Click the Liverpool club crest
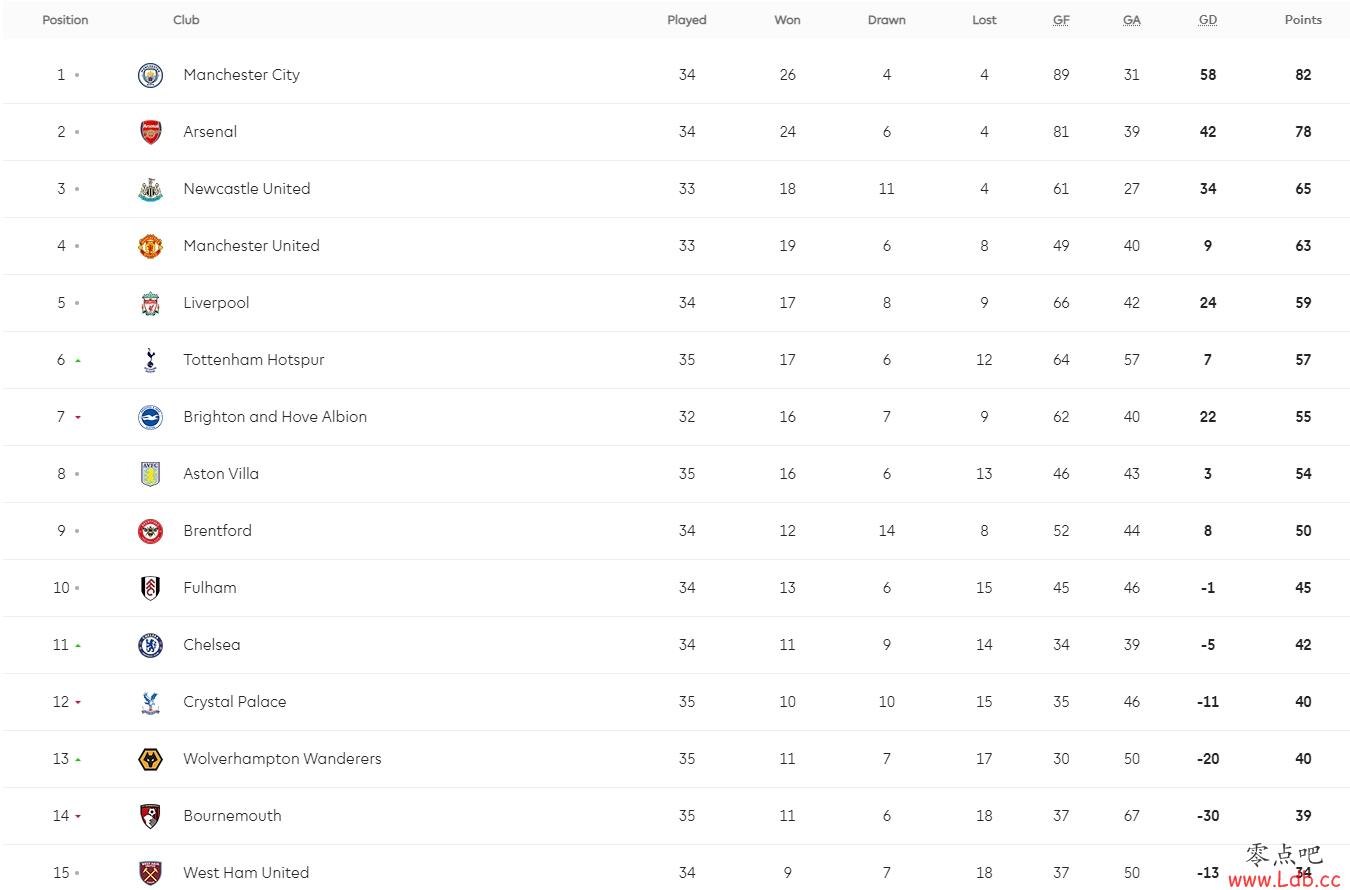This screenshot has width=1350, height=890. coord(150,303)
